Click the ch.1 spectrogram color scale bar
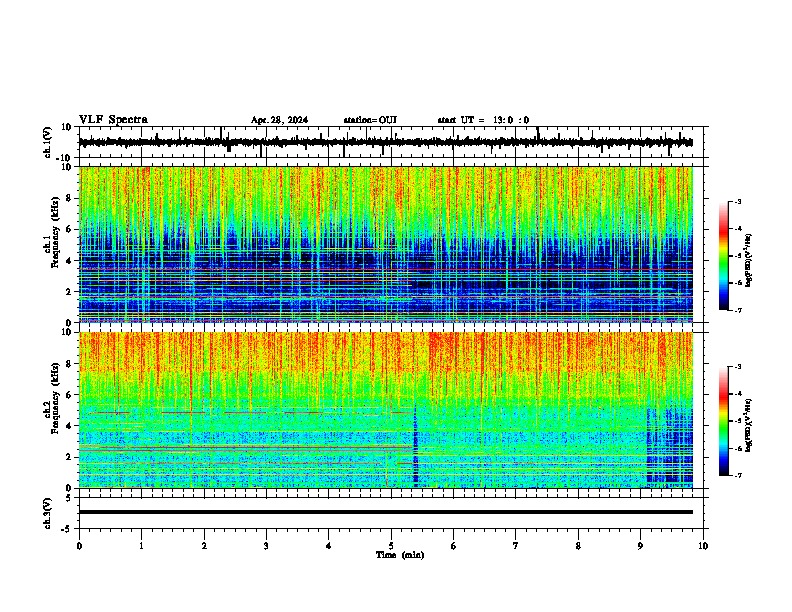Image resolution: width=792 pixels, height=612 pixels. coord(724,256)
